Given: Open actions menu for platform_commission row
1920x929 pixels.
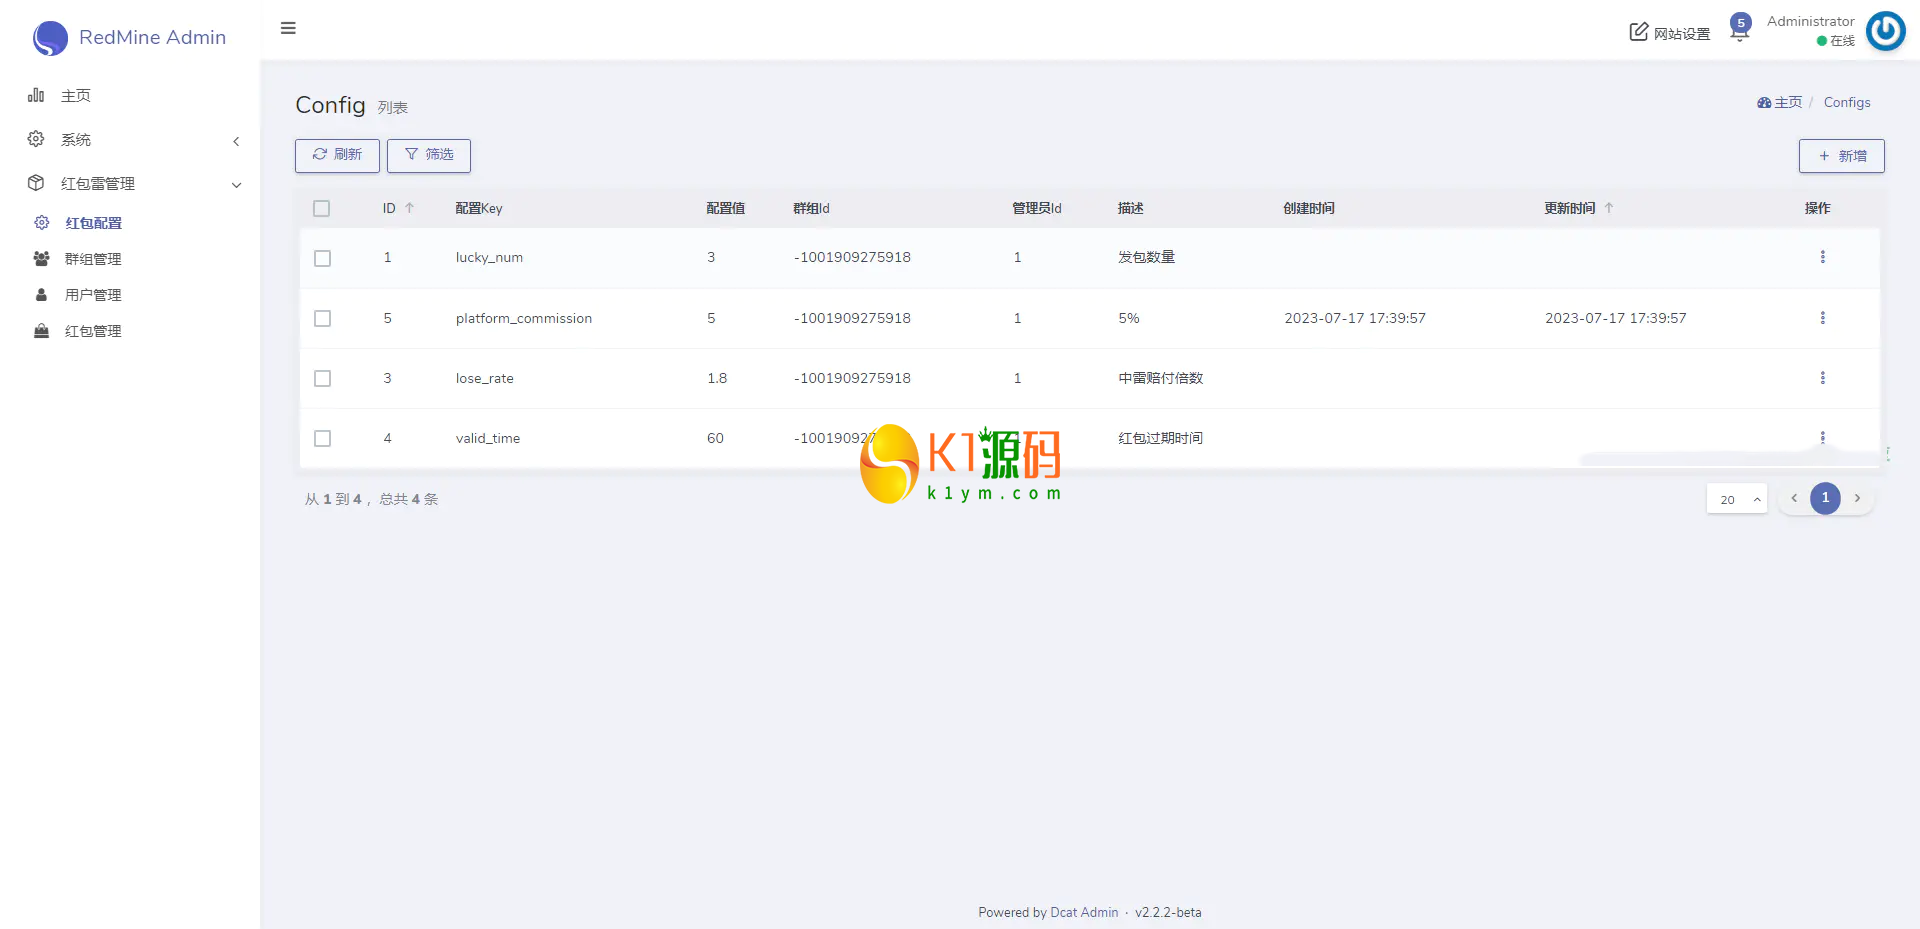Looking at the screenshot, I should [1823, 318].
